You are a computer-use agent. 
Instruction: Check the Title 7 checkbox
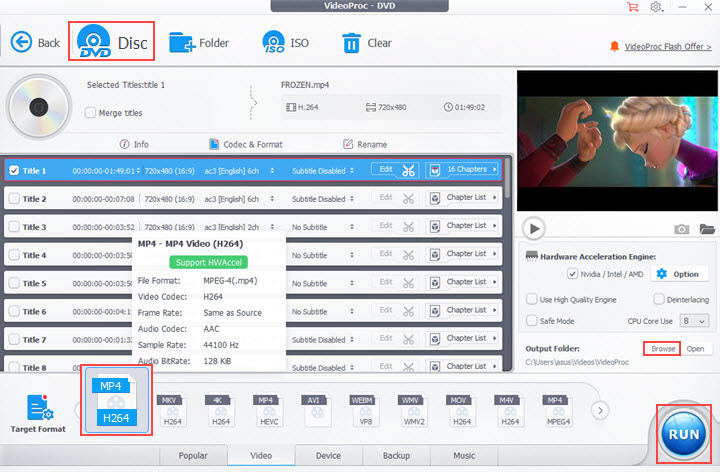(14, 339)
